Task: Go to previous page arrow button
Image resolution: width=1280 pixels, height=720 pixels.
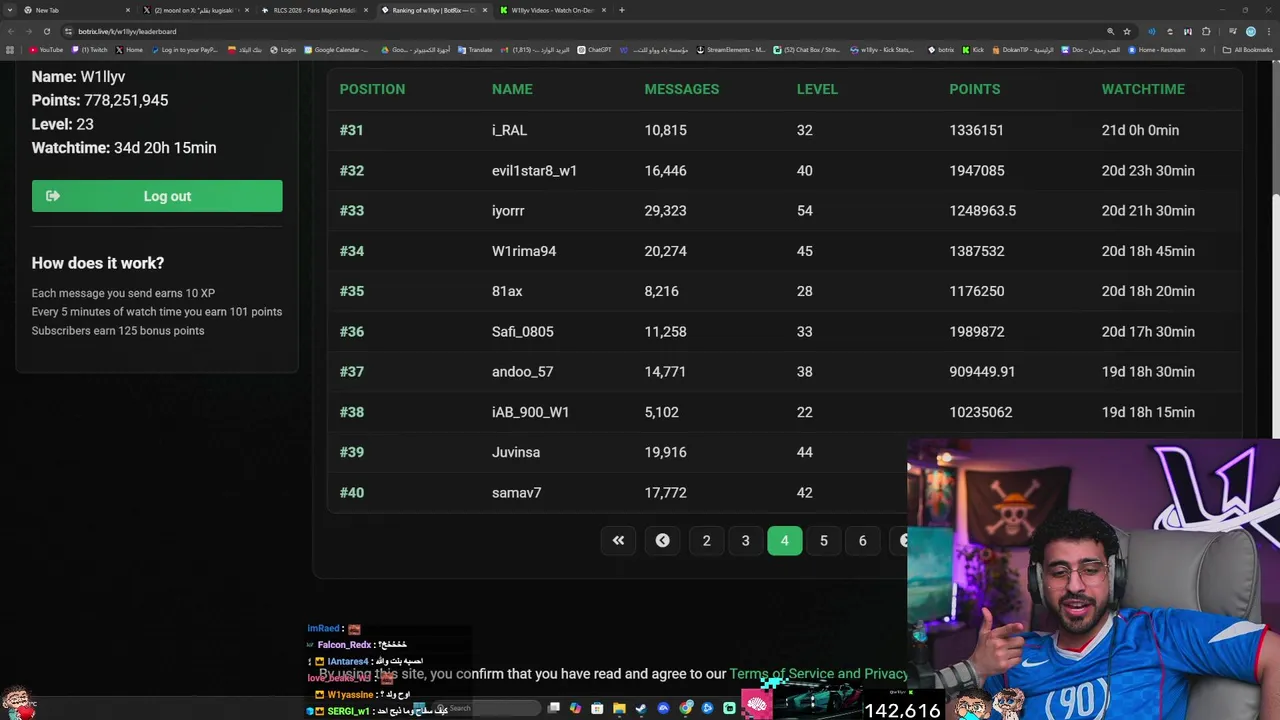Action: coord(662,540)
